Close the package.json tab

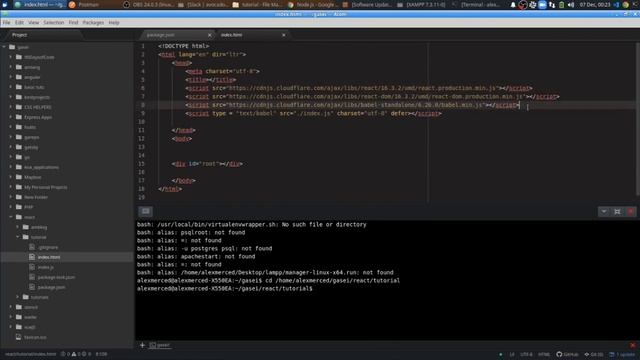point(210,35)
